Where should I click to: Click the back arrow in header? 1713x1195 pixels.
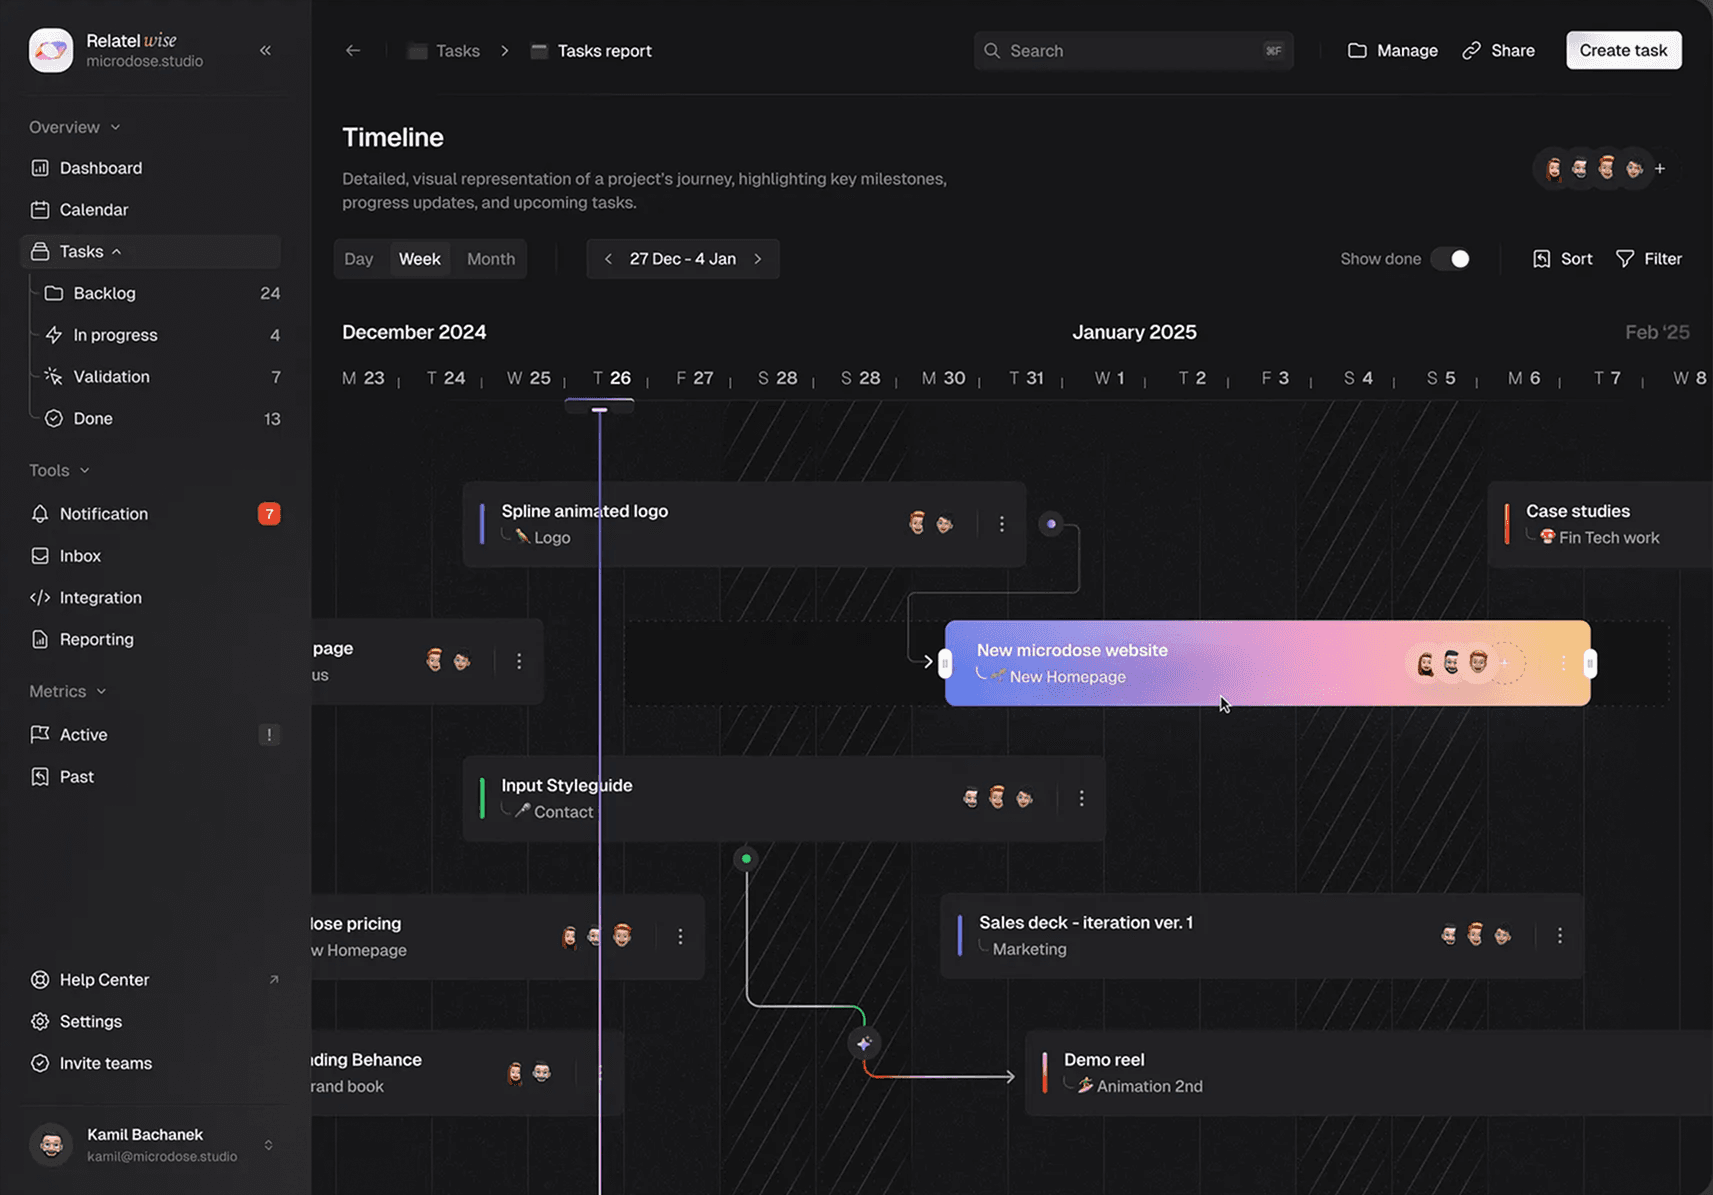point(353,50)
